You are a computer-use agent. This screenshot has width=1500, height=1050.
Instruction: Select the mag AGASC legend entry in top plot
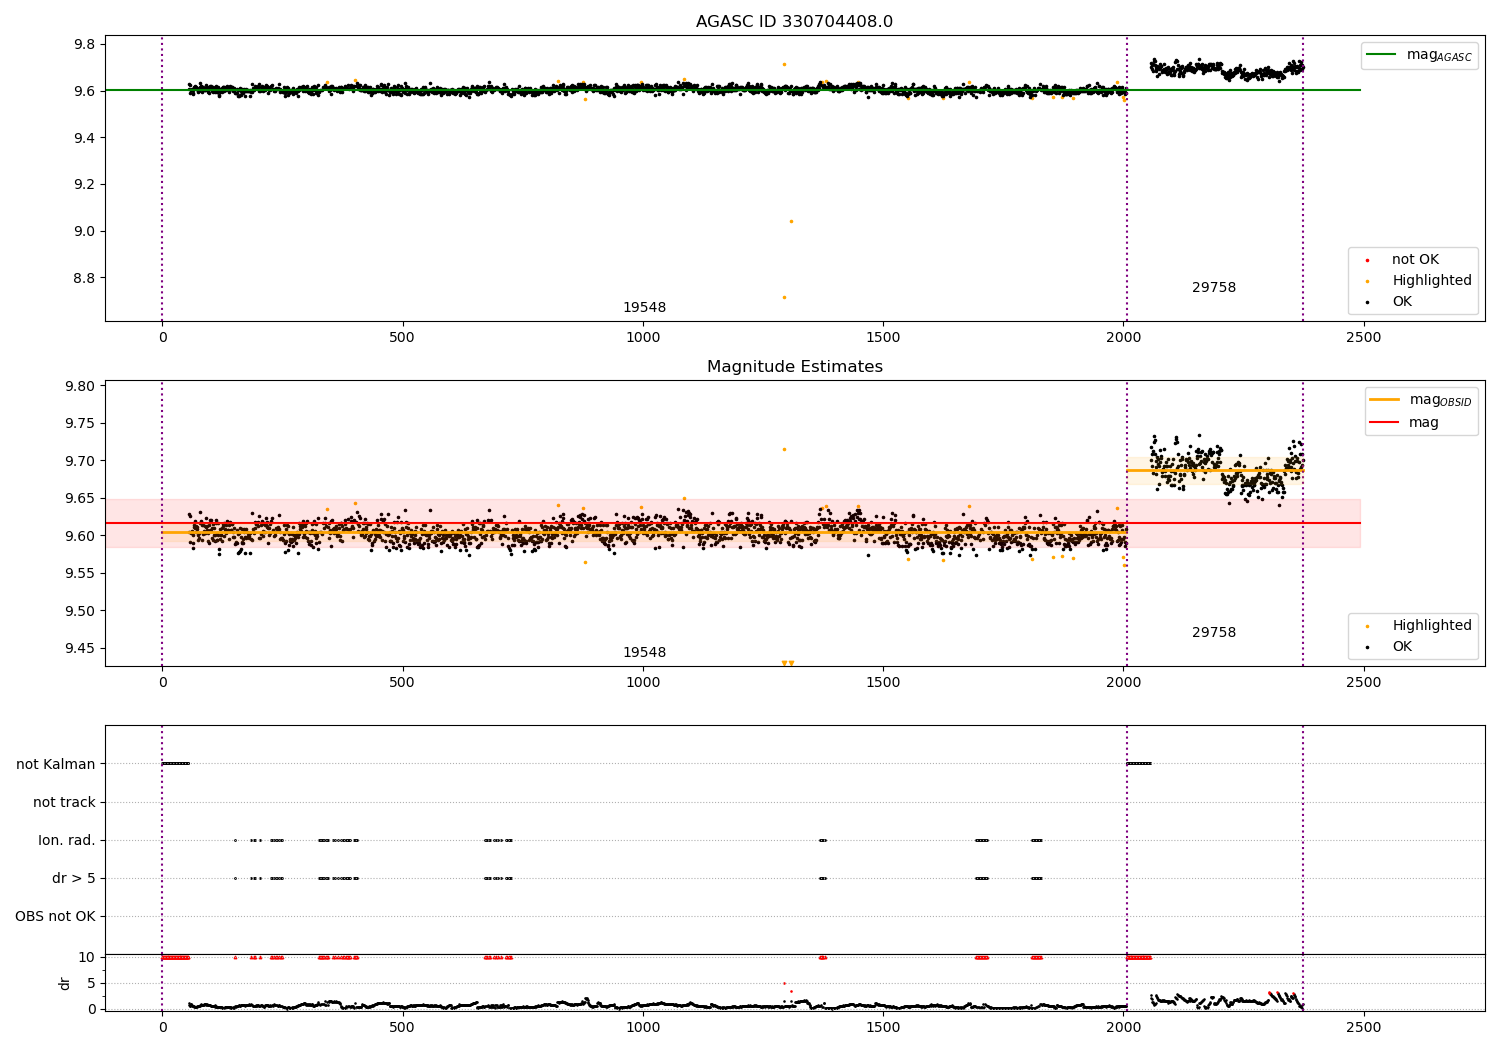click(x=1419, y=55)
